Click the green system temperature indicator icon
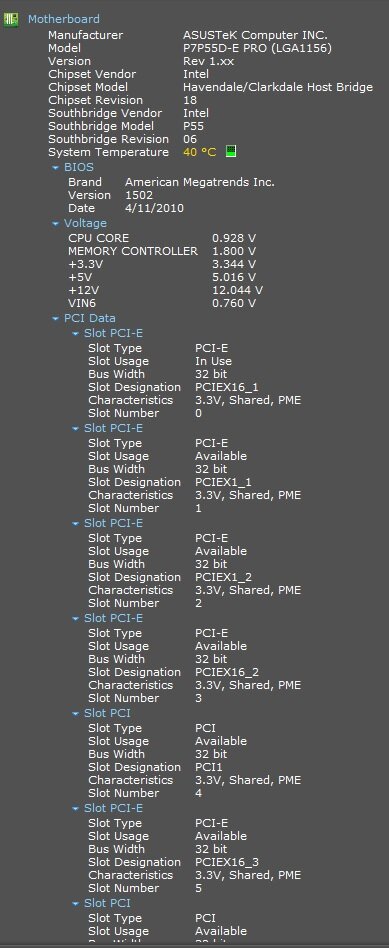Screen dimensions: 389x948 tap(230, 151)
